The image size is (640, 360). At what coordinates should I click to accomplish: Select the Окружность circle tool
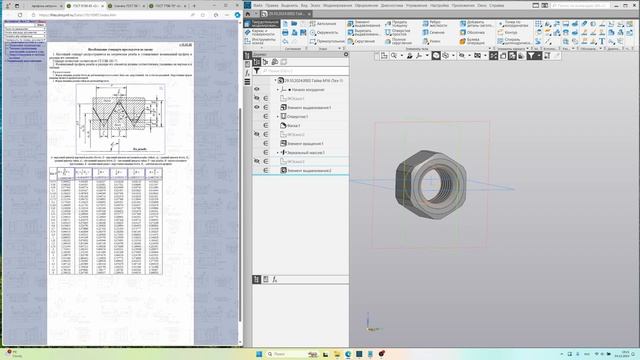[x=324, y=32]
